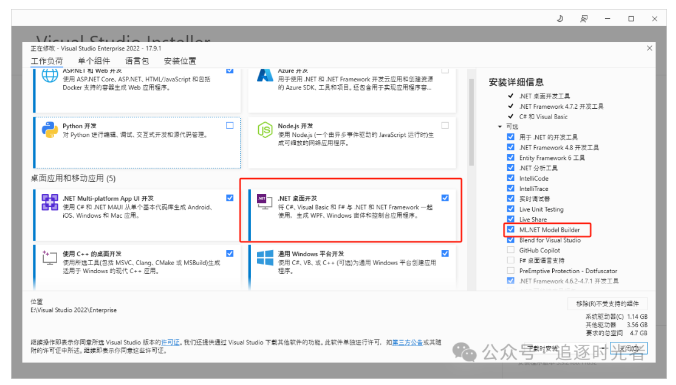The width and height of the screenshot is (676, 385).
Task: Click the C++ desktop development icon
Action: click(x=50, y=257)
